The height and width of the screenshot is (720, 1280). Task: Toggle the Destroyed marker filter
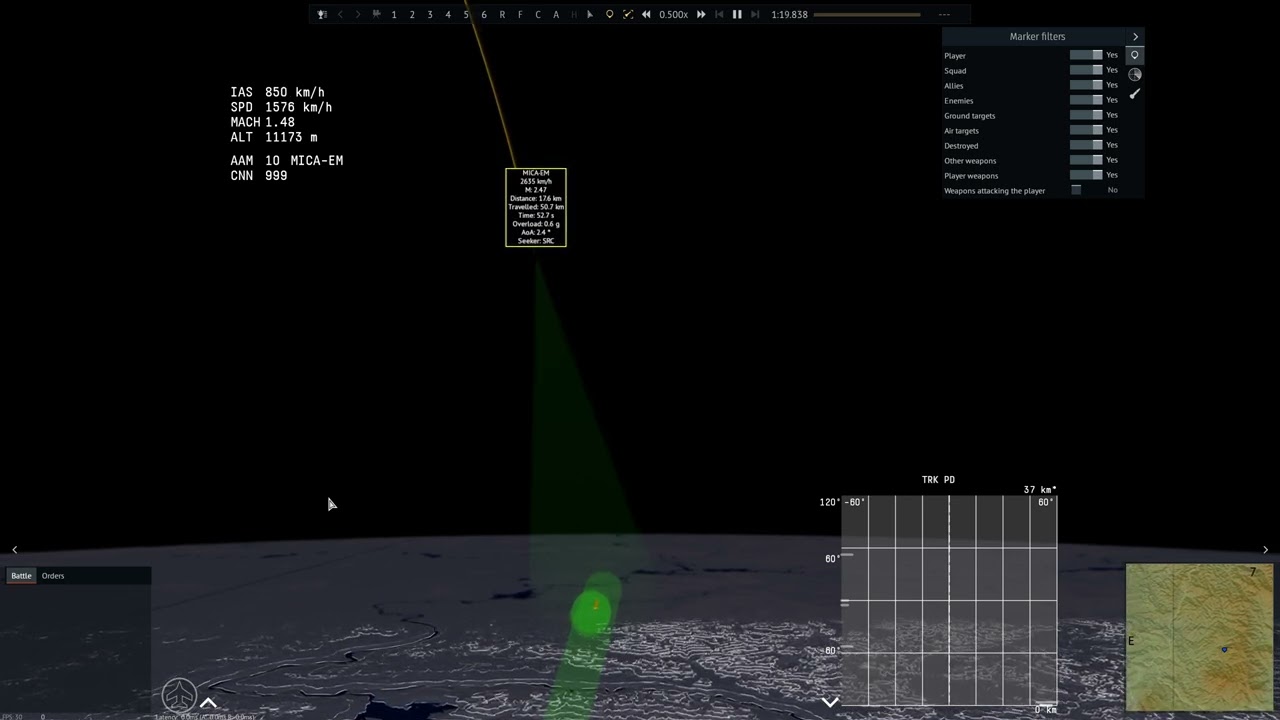(1086, 145)
